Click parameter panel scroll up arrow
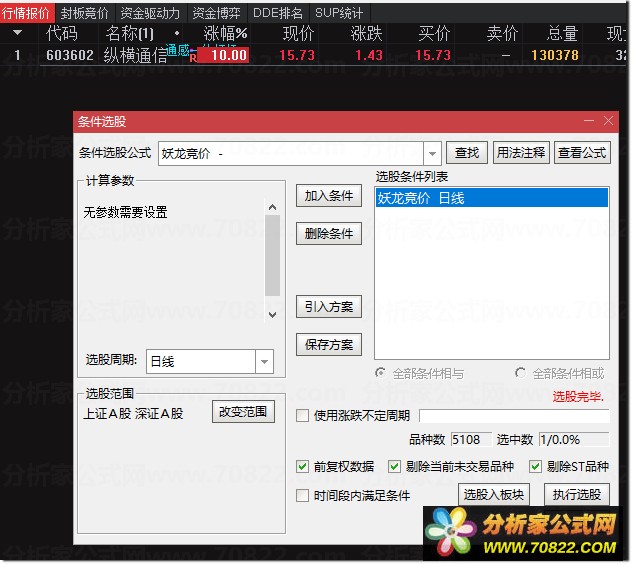 [x=273, y=208]
